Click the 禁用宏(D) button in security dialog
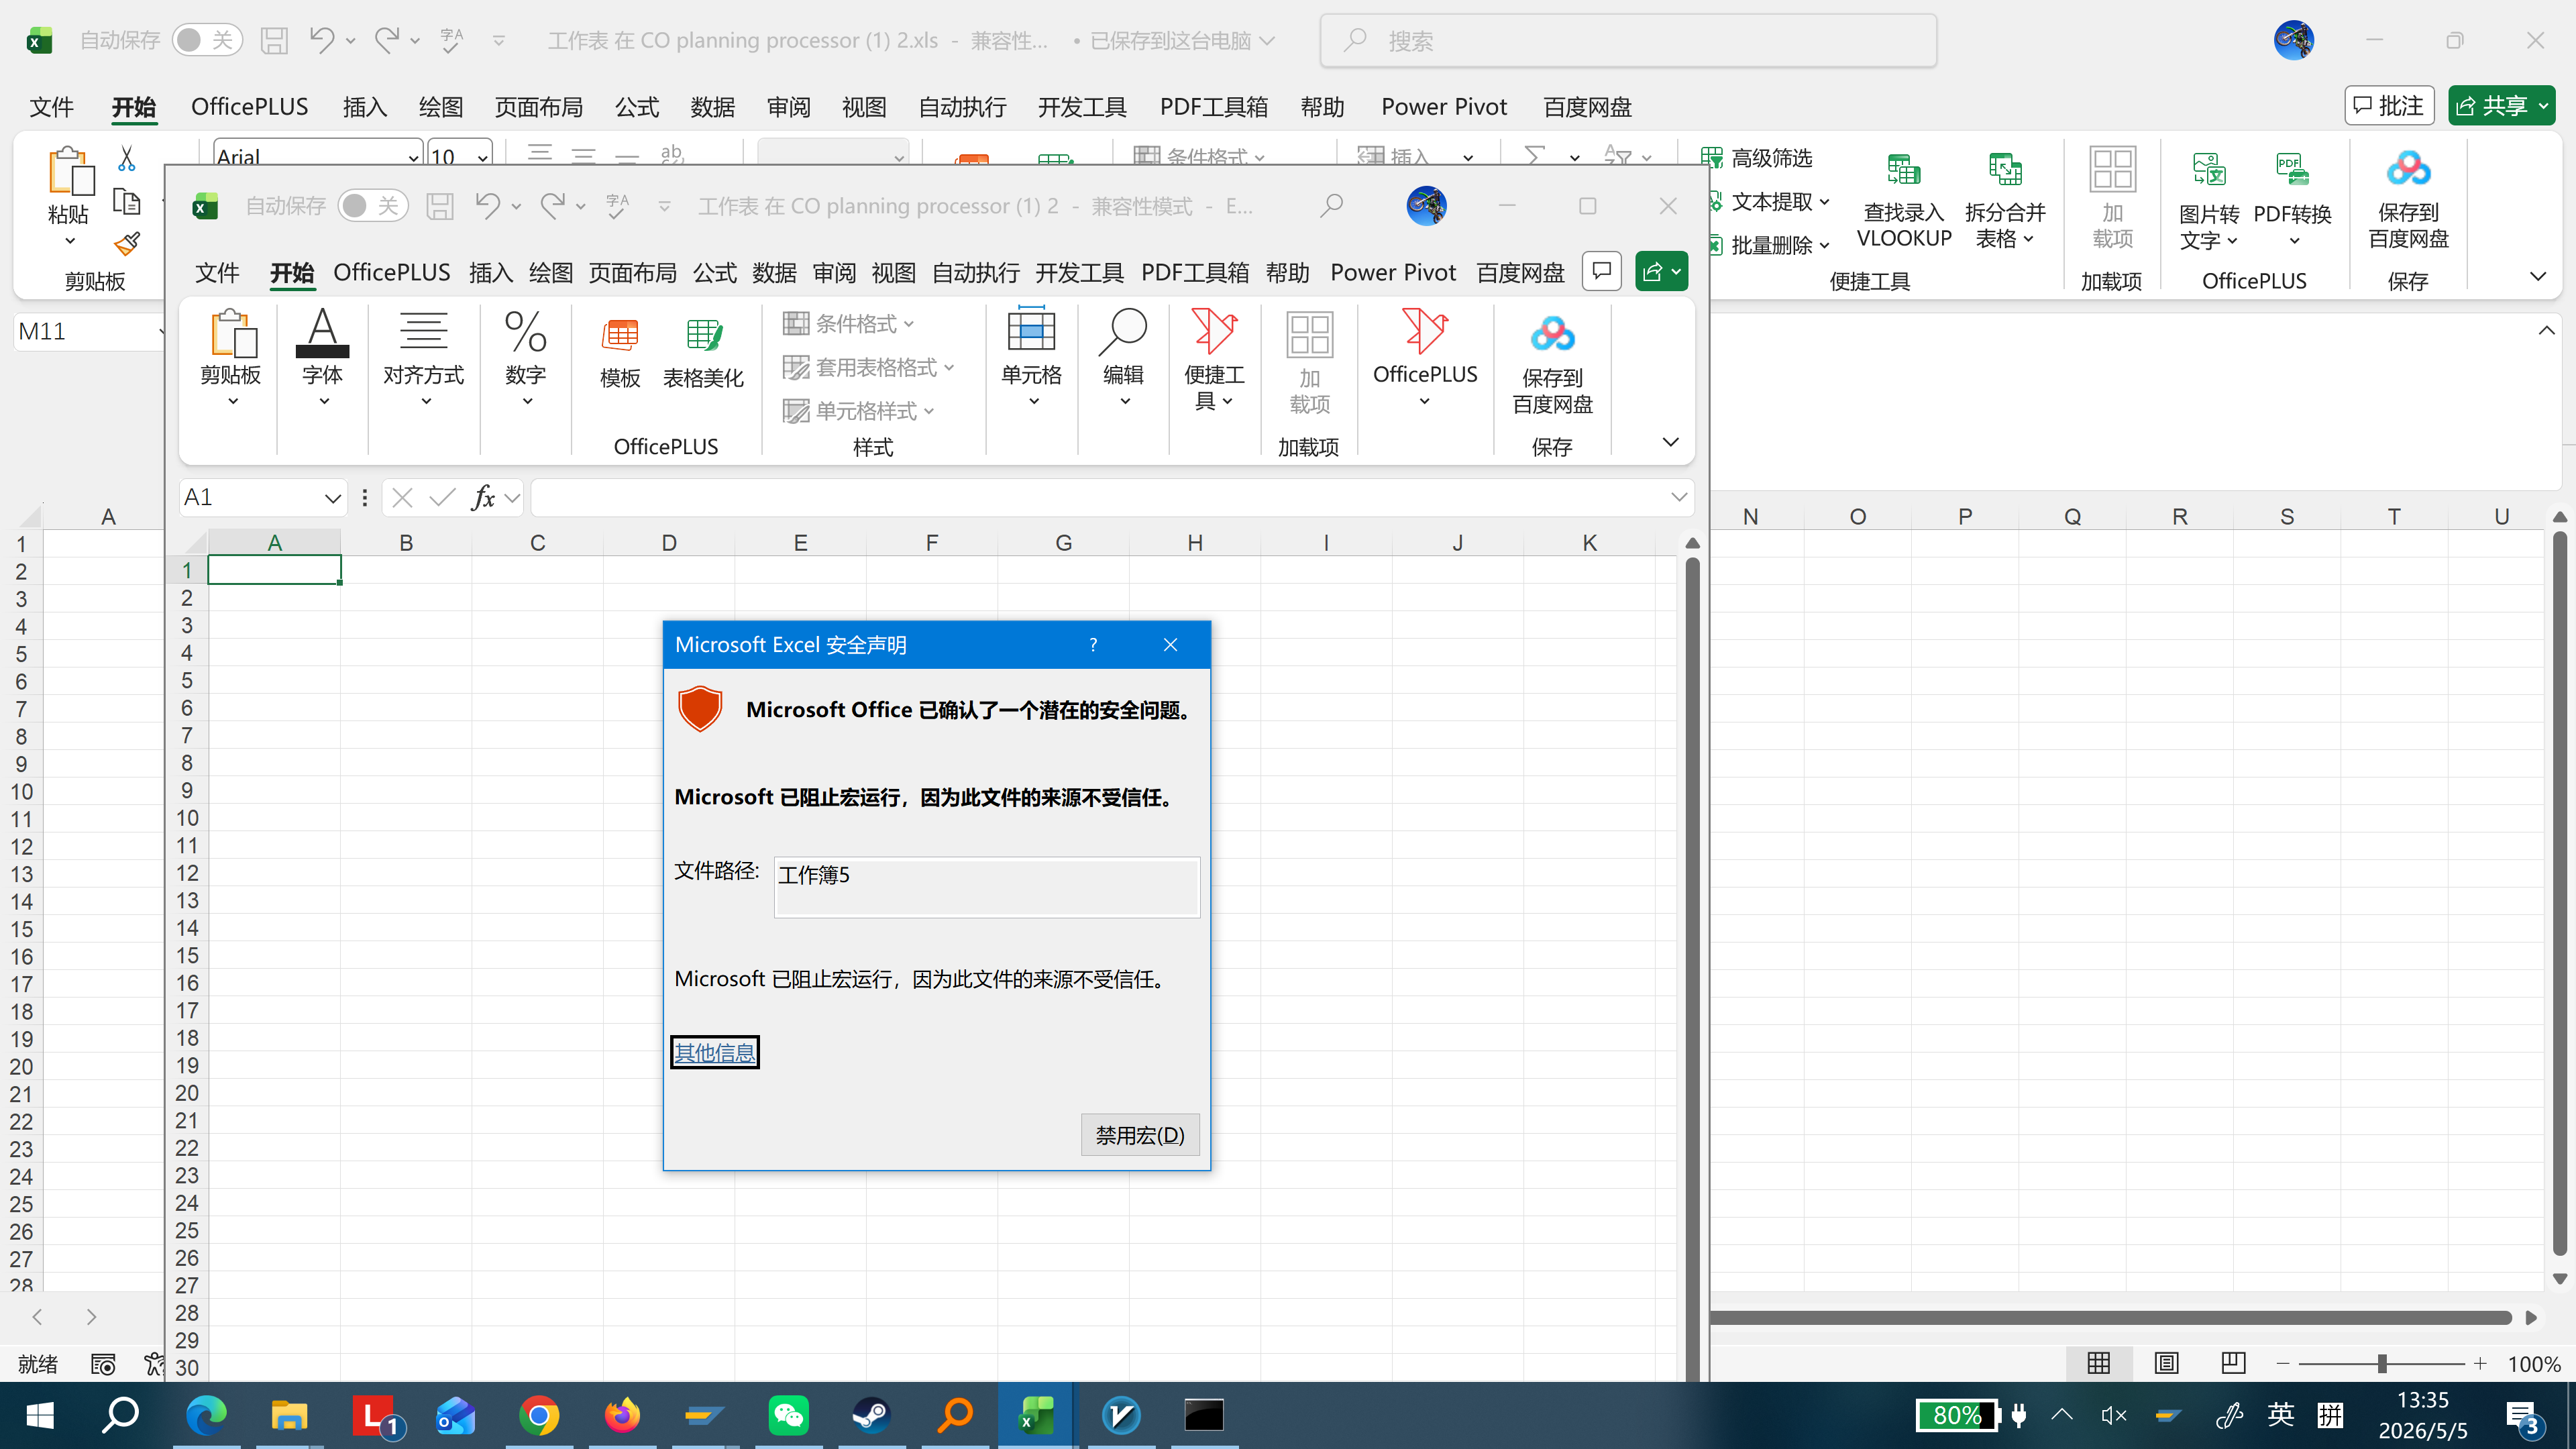This screenshot has height=1449, width=2576. [1139, 1135]
